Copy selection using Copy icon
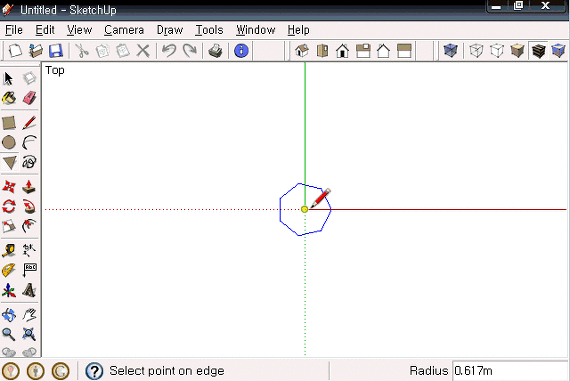Screen dimensions: 570x381 [103, 51]
